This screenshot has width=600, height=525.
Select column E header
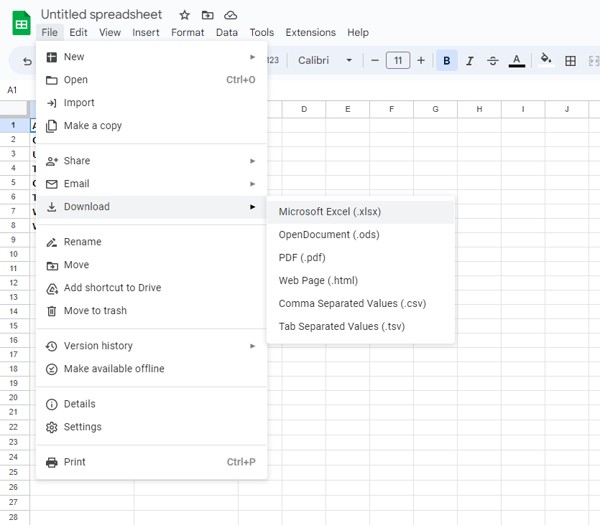click(x=348, y=109)
